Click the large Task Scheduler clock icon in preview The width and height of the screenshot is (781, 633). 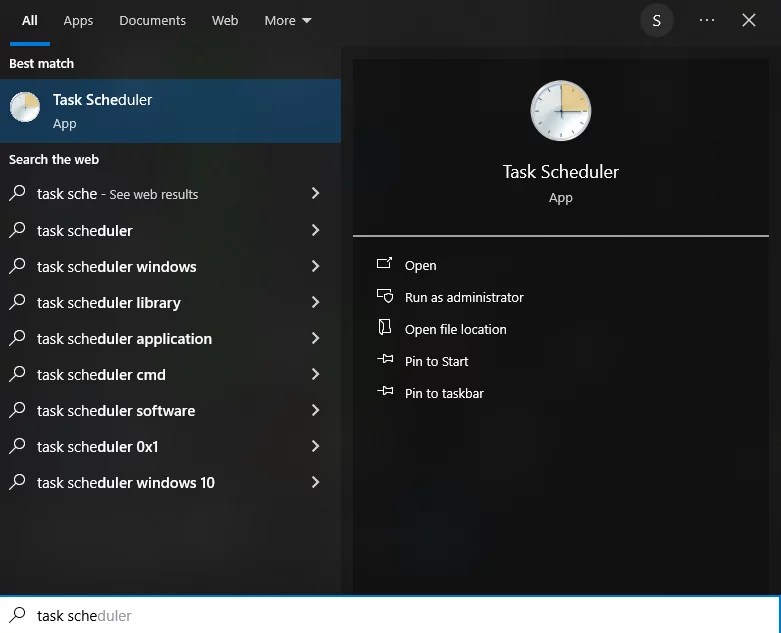[x=561, y=111]
